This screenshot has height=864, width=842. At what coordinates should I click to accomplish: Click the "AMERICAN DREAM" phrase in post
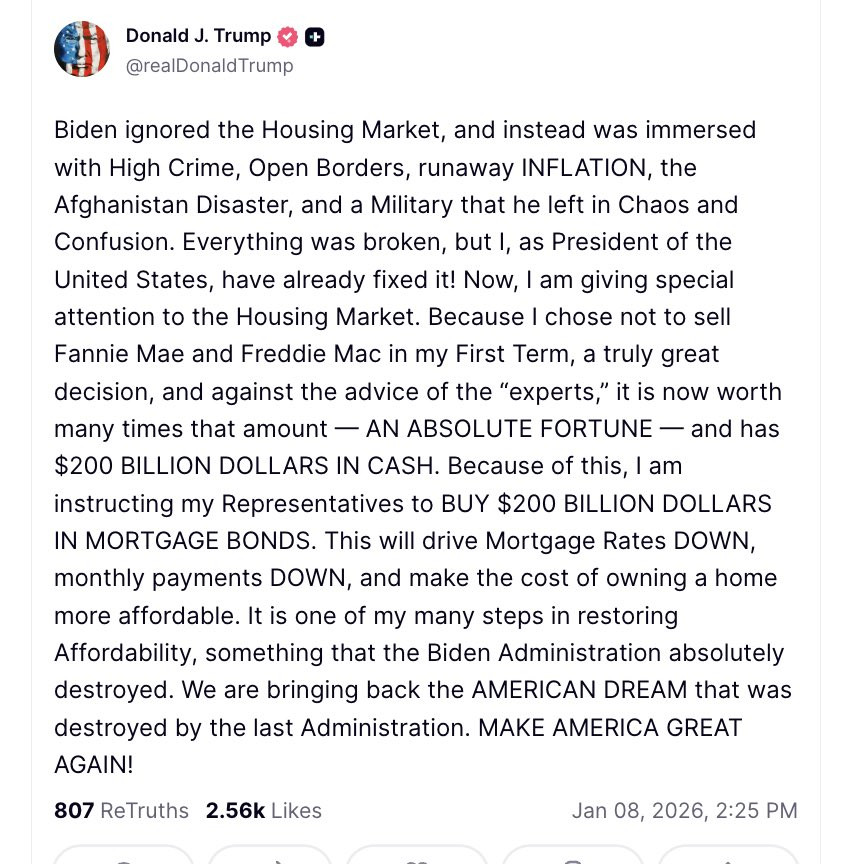pos(580,690)
